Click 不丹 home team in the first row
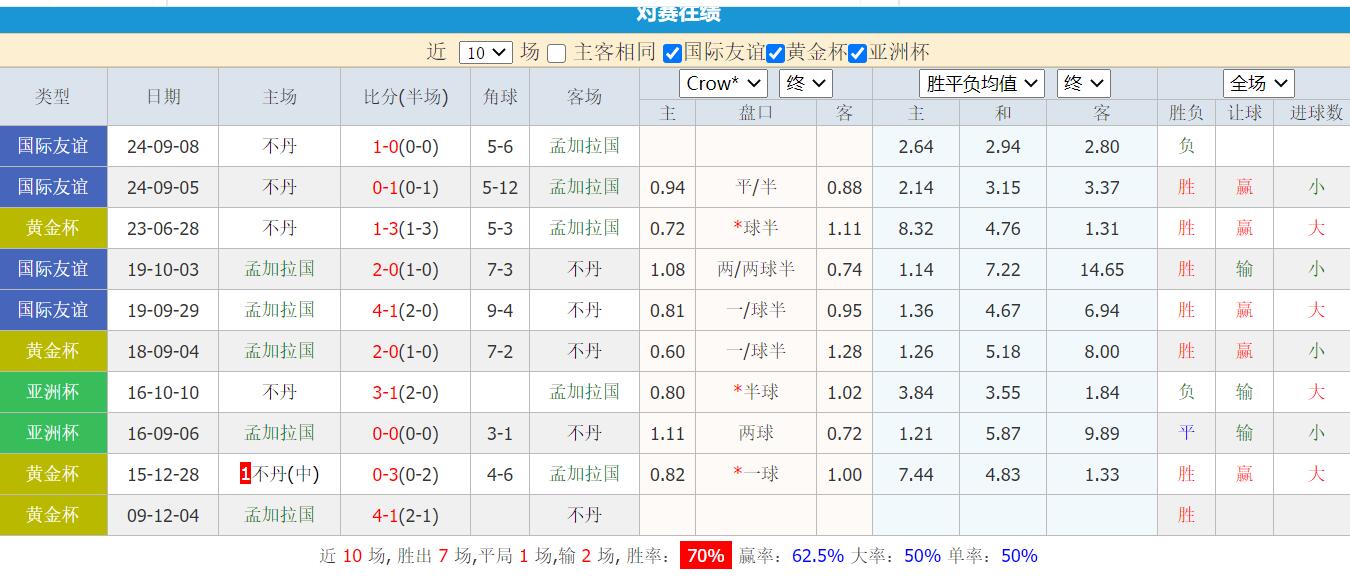This screenshot has width=1350, height=576. click(x=279, y=146)
